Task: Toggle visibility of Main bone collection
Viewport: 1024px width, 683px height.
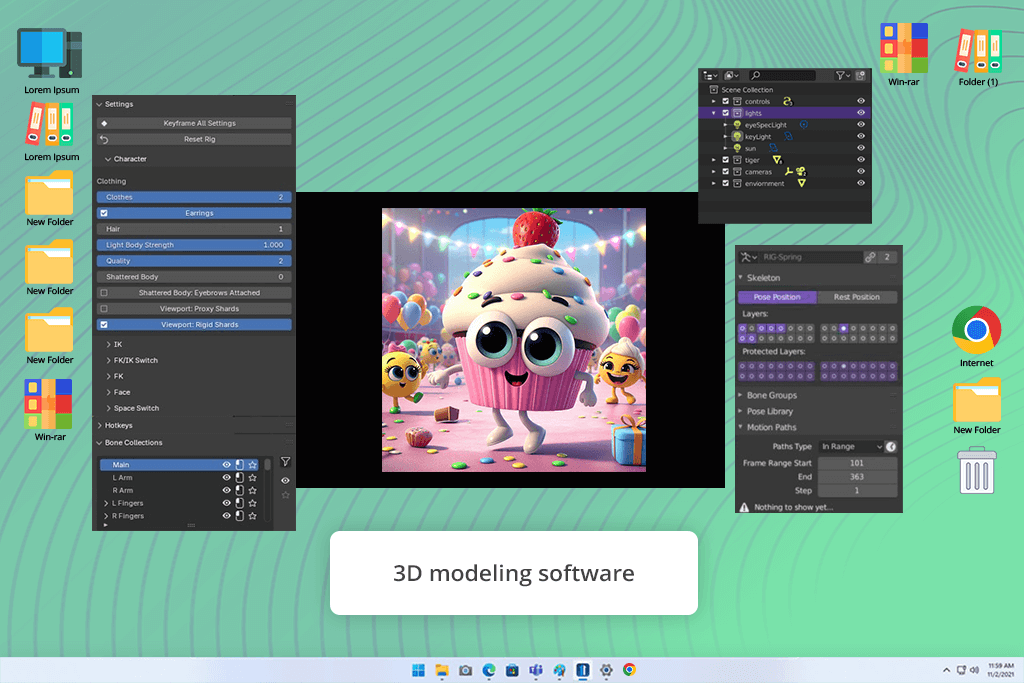Action: (227, 465)
